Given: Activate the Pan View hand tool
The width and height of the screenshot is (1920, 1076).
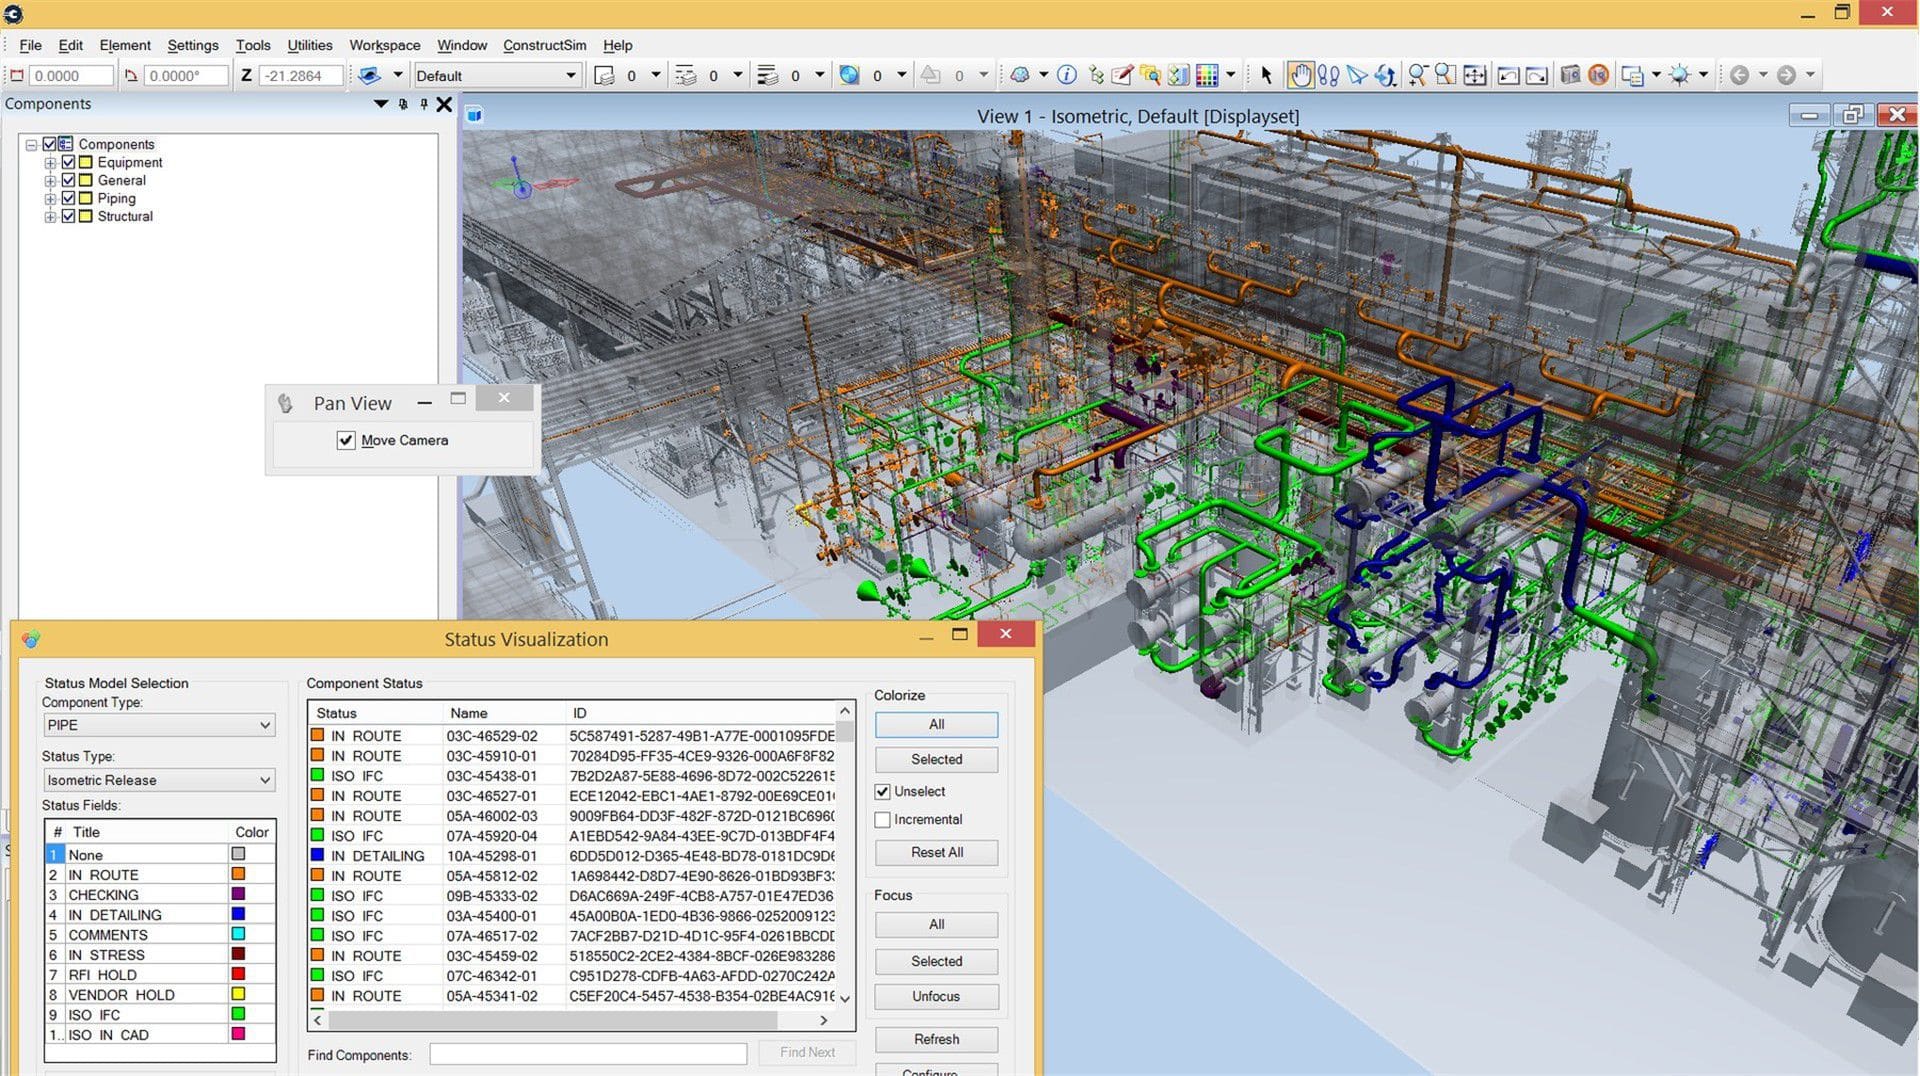Looking at the screenshot, I should 1301,74.
